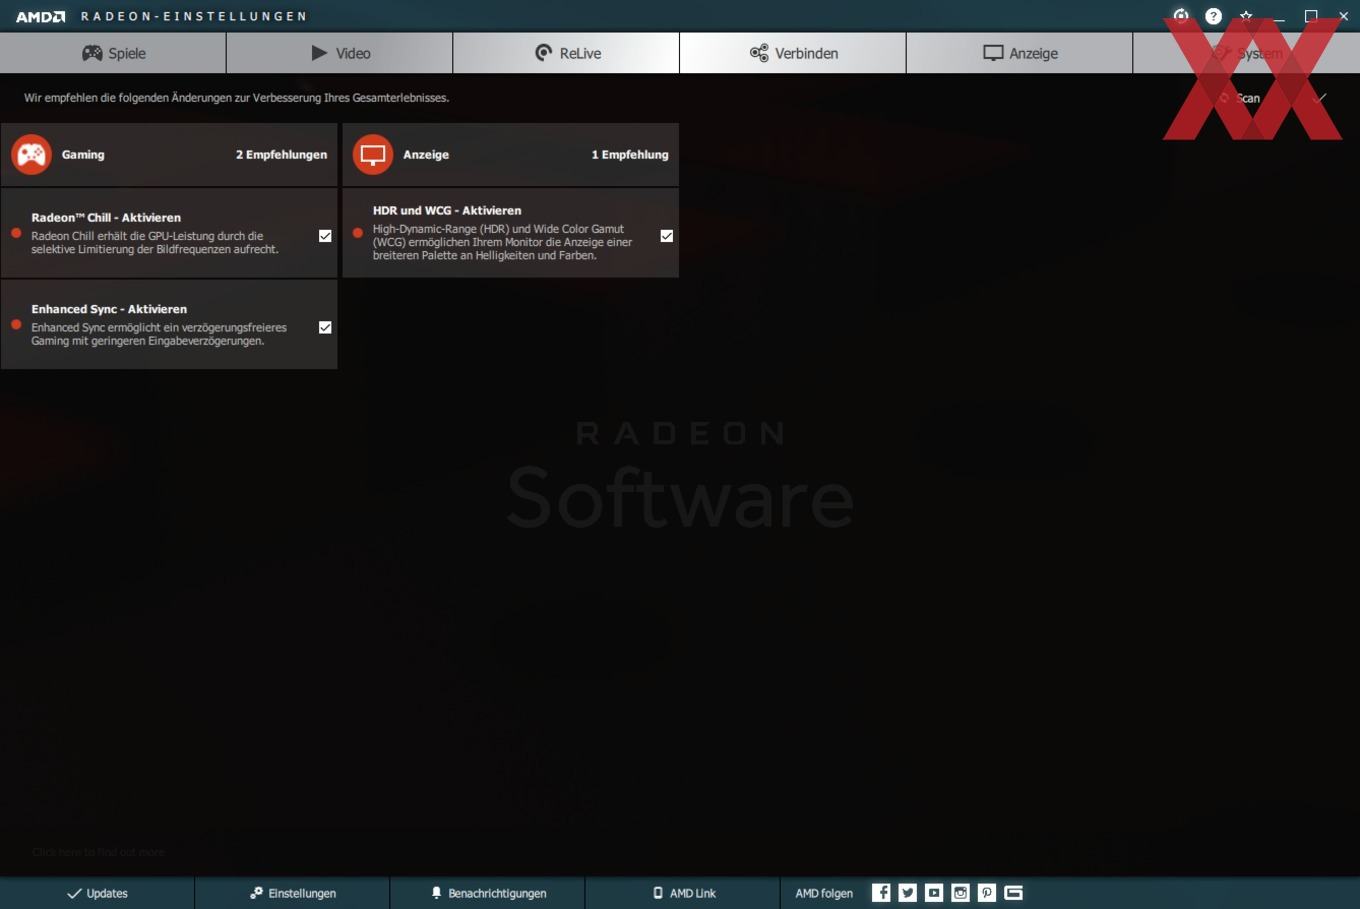Click the Radeon Chill description text
This screenshot has width=1360, height=909.
click(155, 243)
